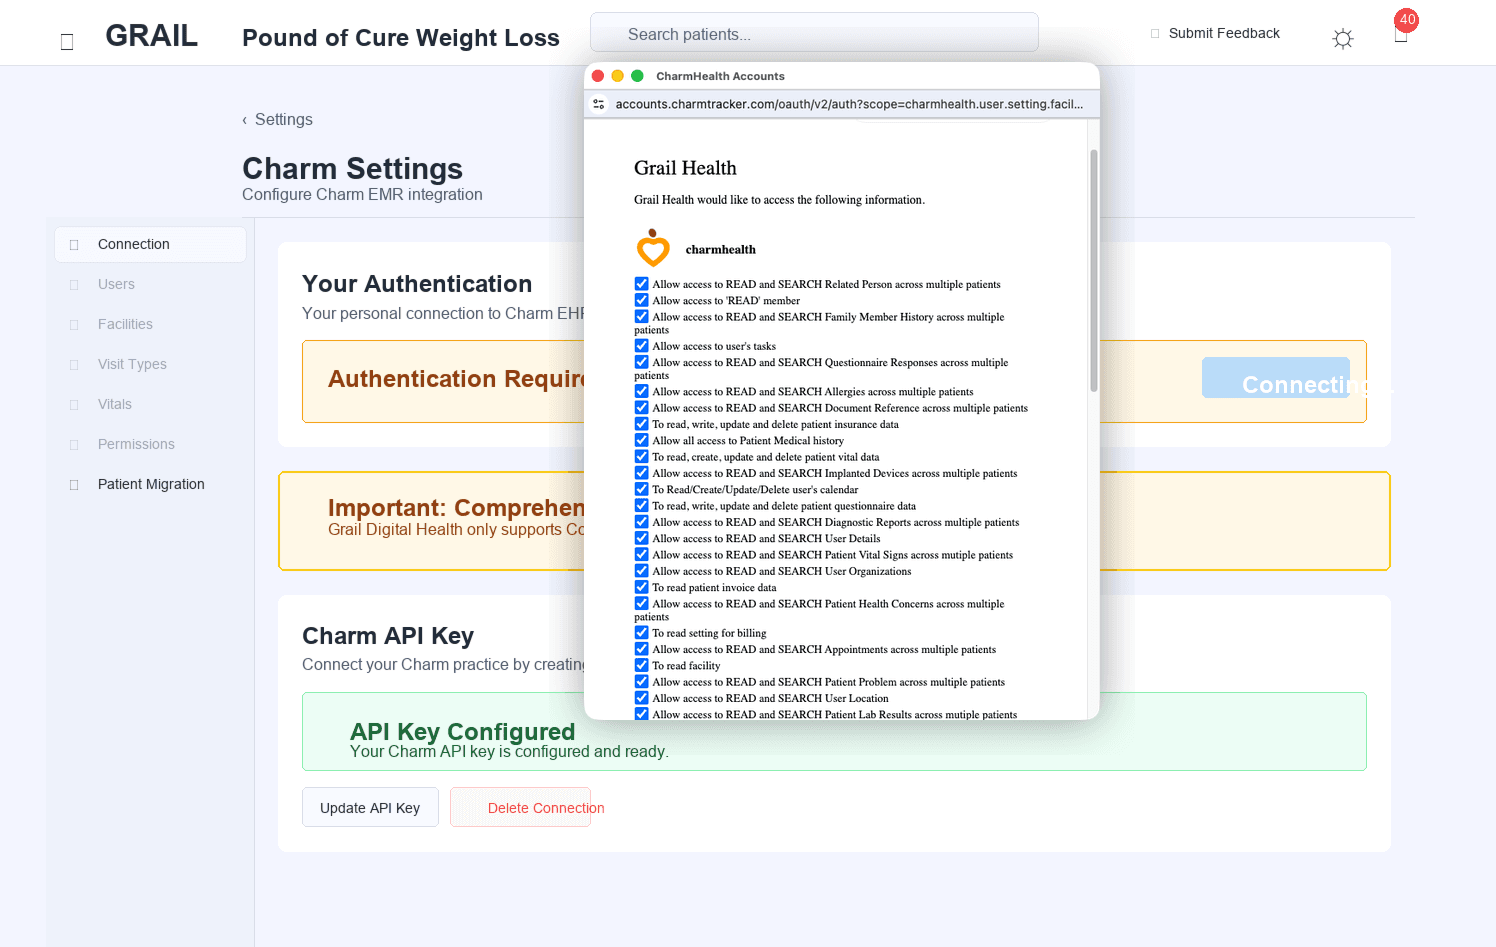Uncheck patient vital data checkbox
This screenshot has width=1496, height=947.
tap(642, 456)
